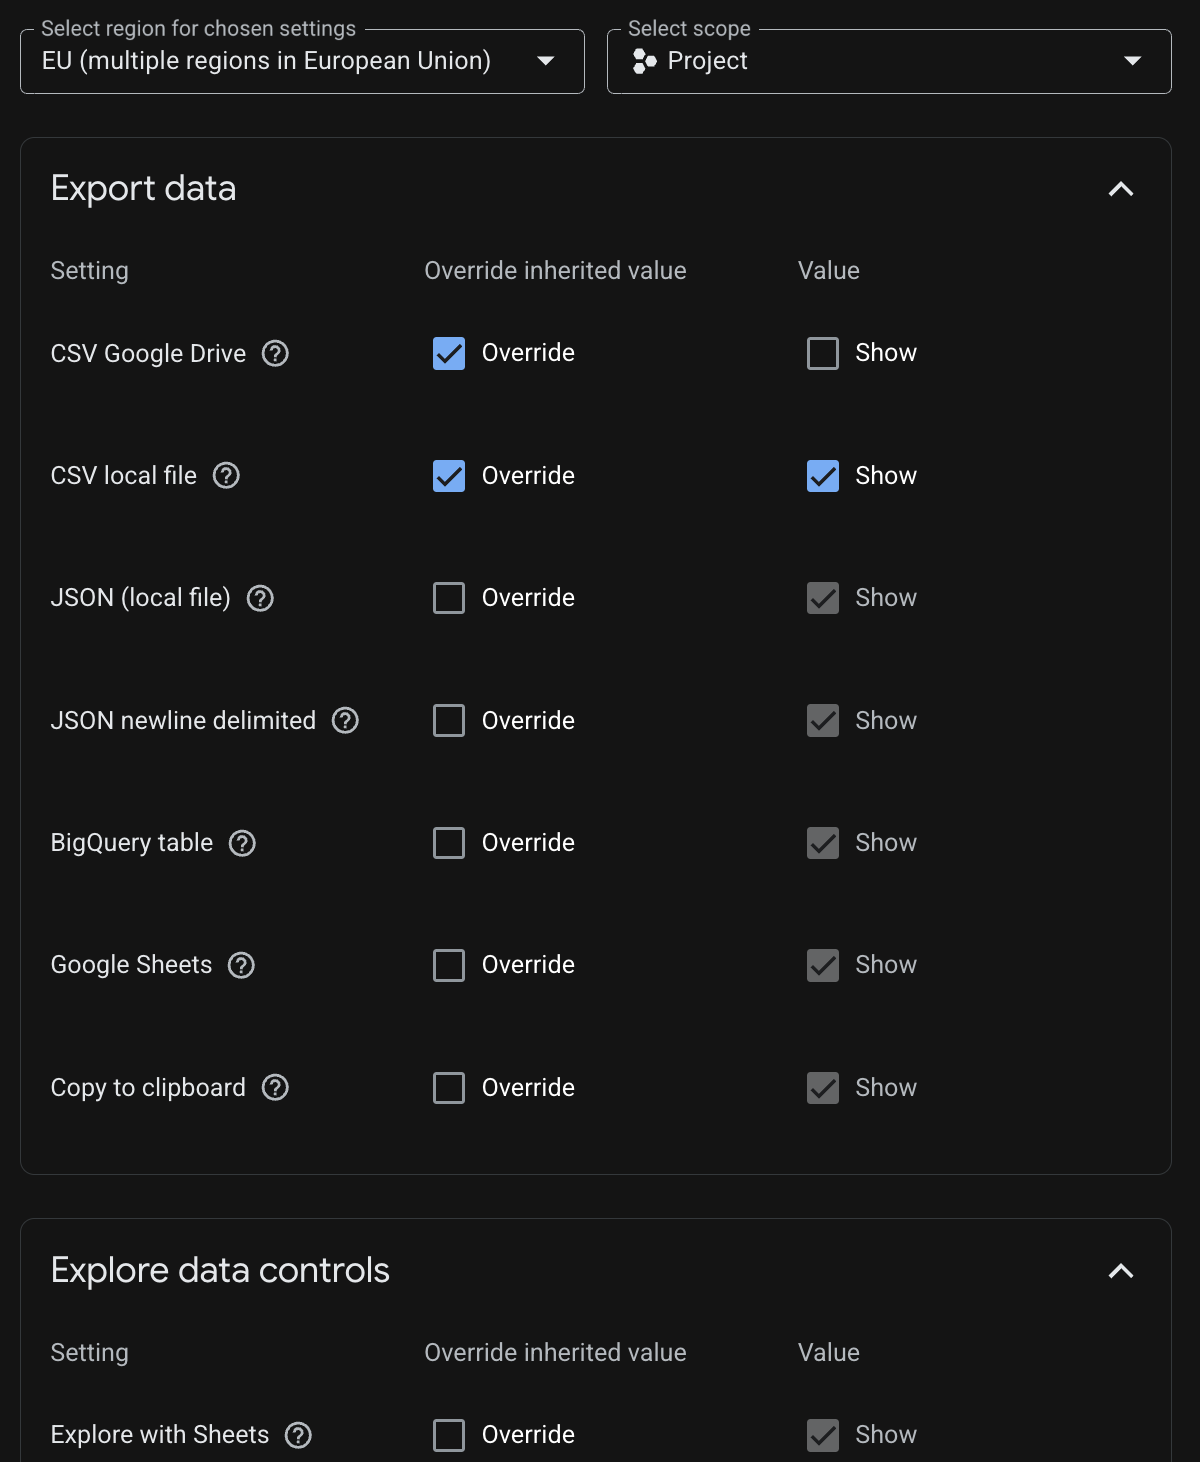
Task: Open help icon next to CSV local file
Action: click(226, 475)
